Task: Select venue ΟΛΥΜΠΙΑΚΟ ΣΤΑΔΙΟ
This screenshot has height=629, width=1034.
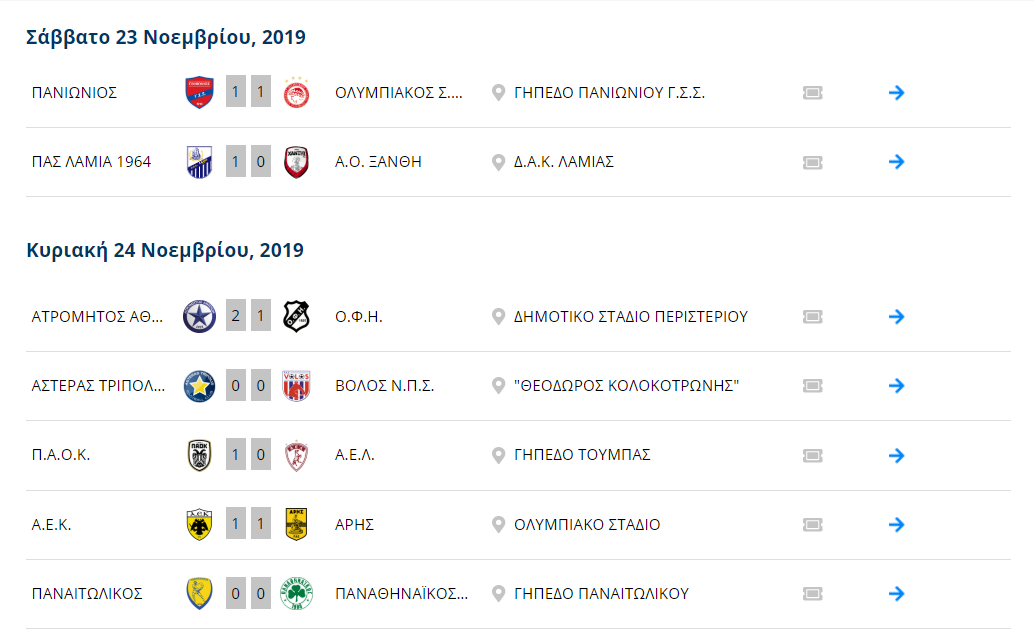Action: [x=587, y=525]
